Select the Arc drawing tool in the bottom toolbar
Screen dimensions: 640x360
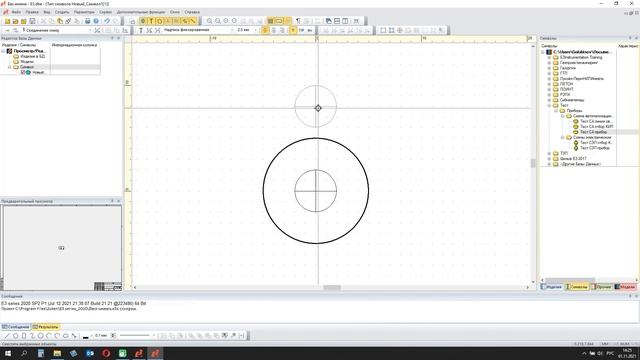point(49,336)
